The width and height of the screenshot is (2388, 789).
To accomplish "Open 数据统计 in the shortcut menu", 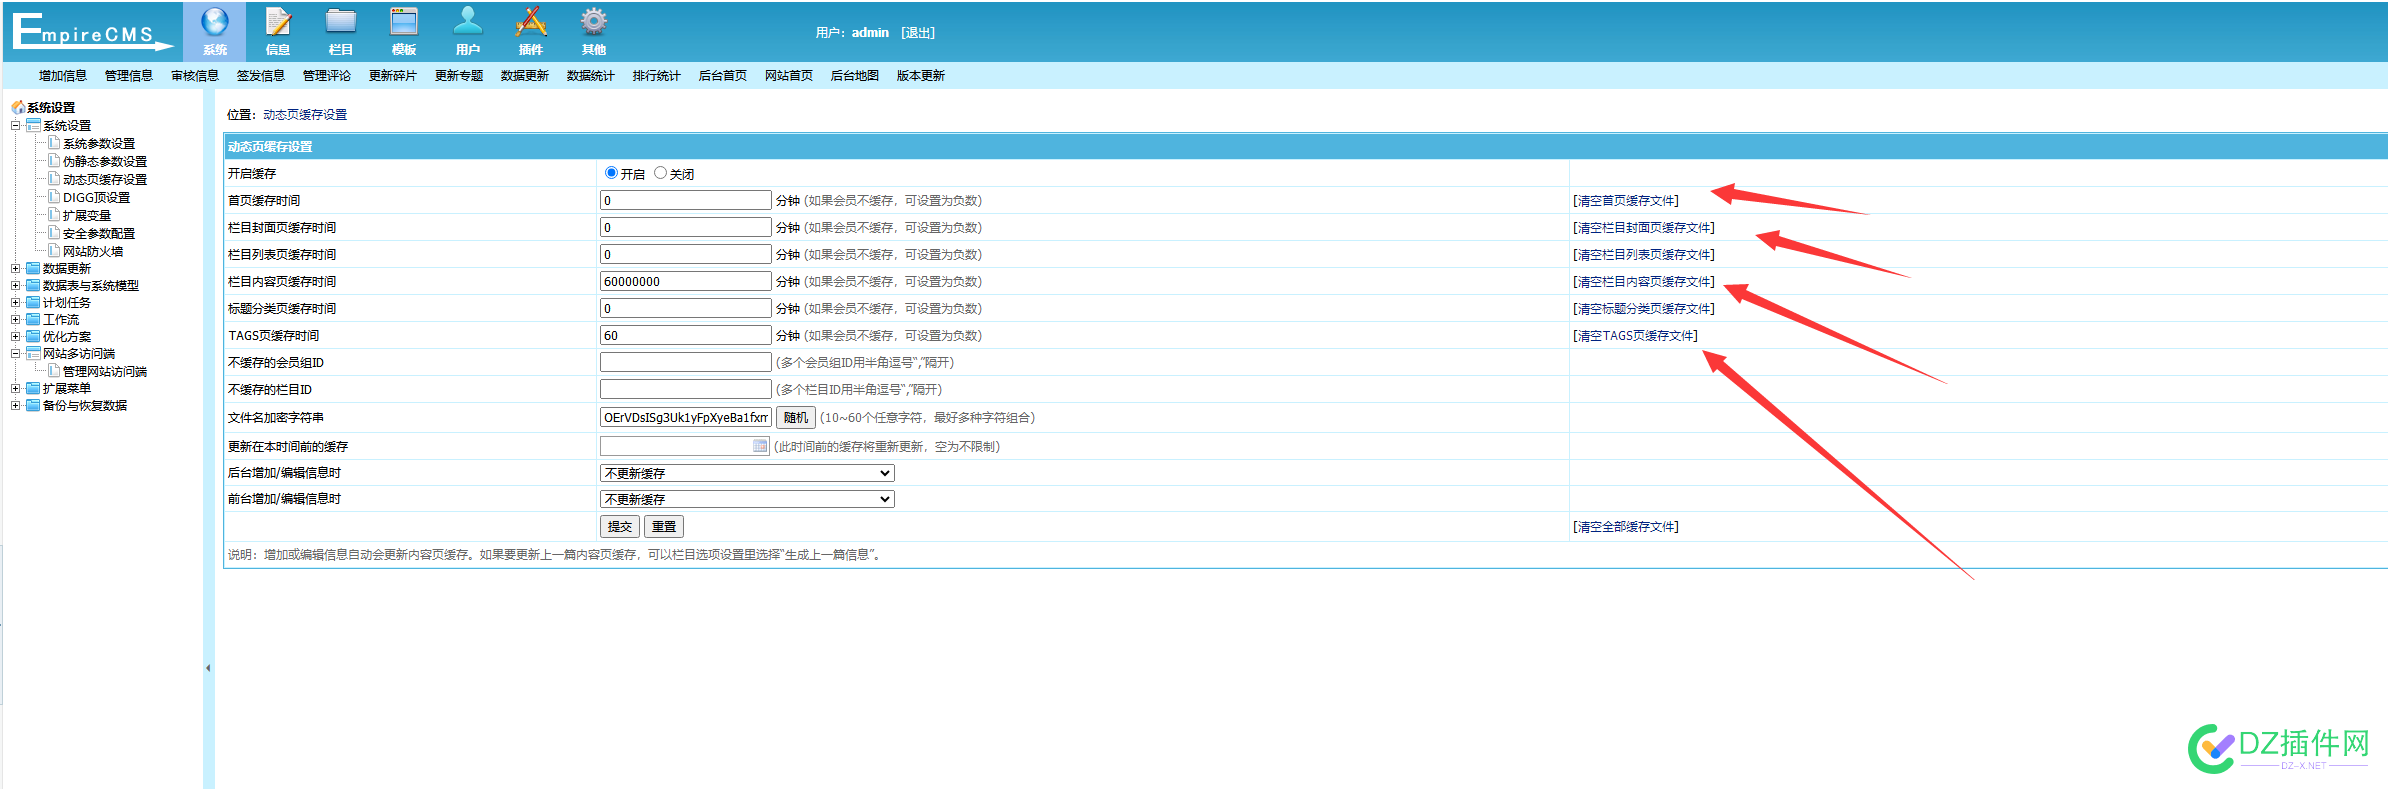I will coord(590,76).
